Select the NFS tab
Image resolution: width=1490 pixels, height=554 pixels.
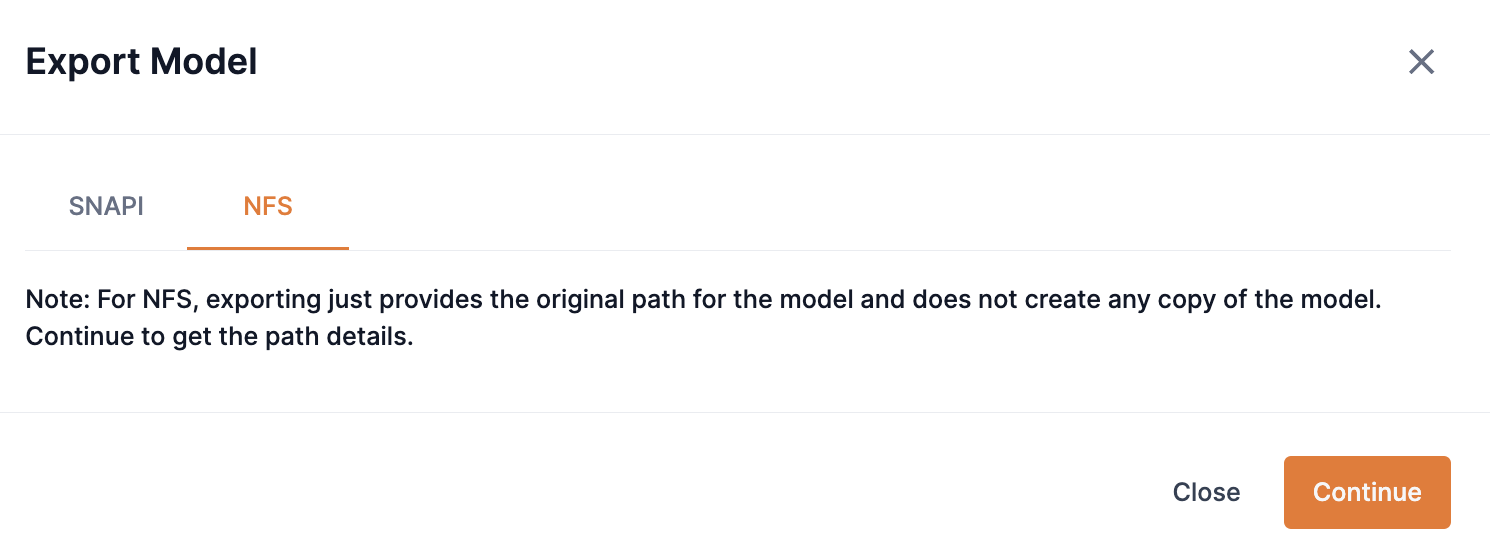(268, 207)
